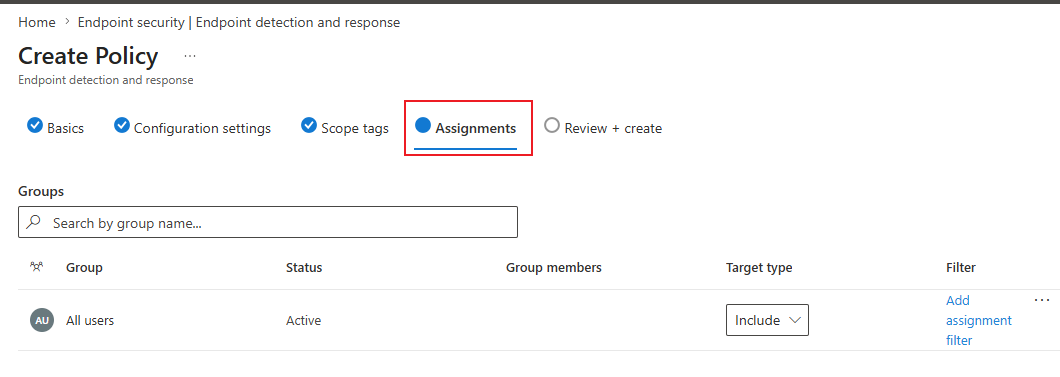Switch to Scope tags step
This screenshot has width=1060, height=377.
point(345,128)
